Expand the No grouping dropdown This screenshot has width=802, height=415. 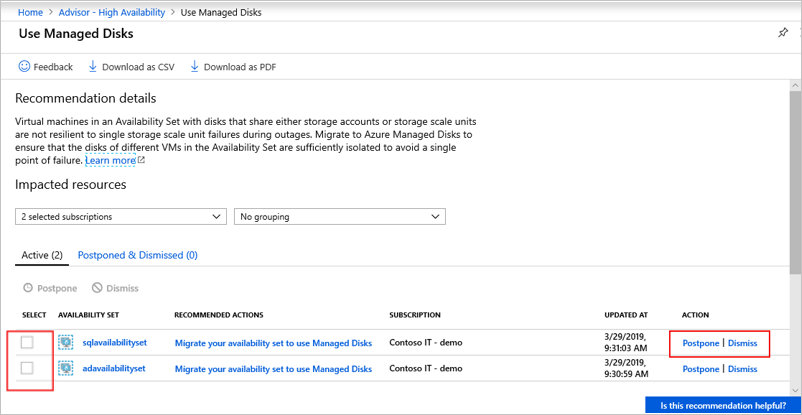(339, 217)
